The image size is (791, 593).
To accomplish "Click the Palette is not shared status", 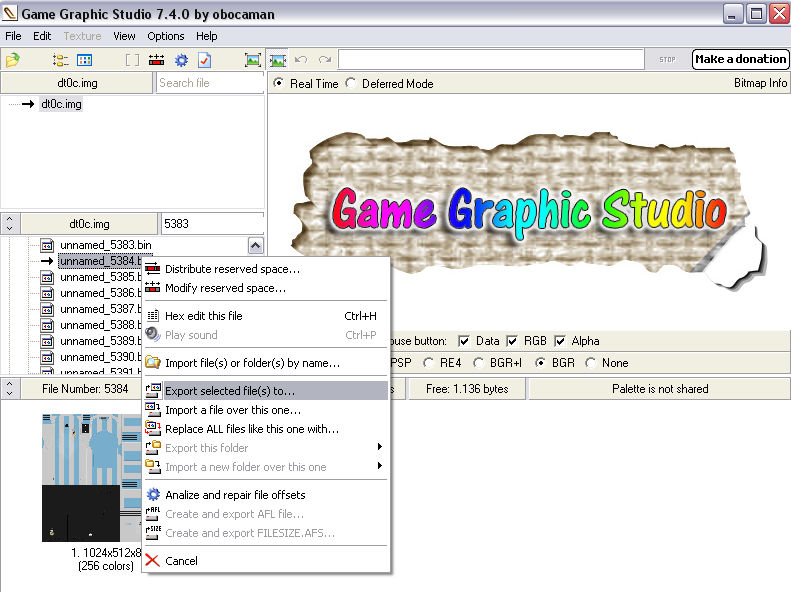I will 659,389.
